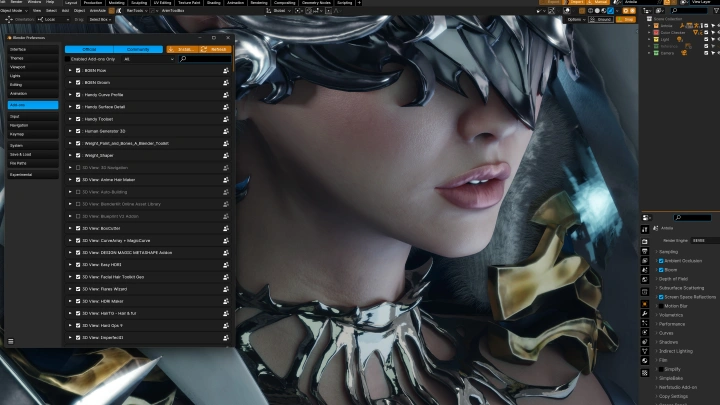Open the View Layer properties tab icon

(x=645, y=260)
